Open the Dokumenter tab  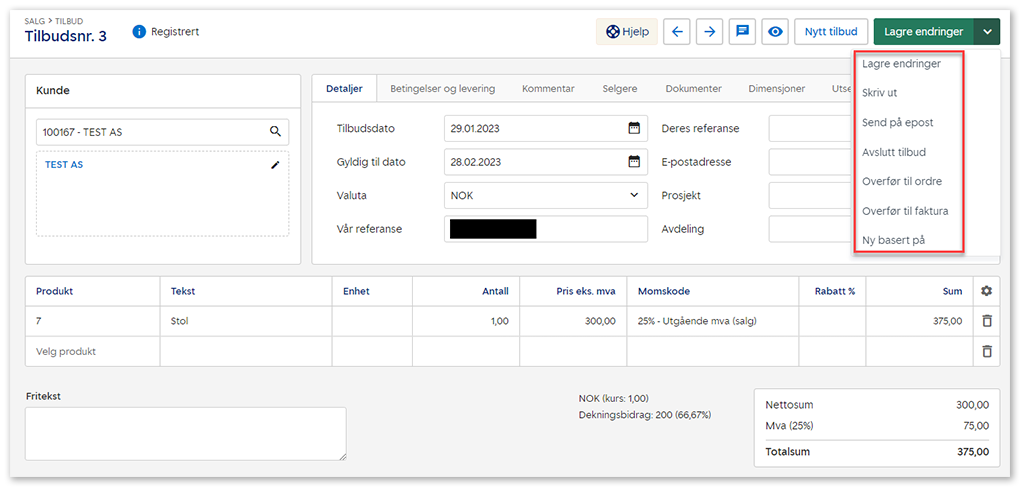(693, 88)
